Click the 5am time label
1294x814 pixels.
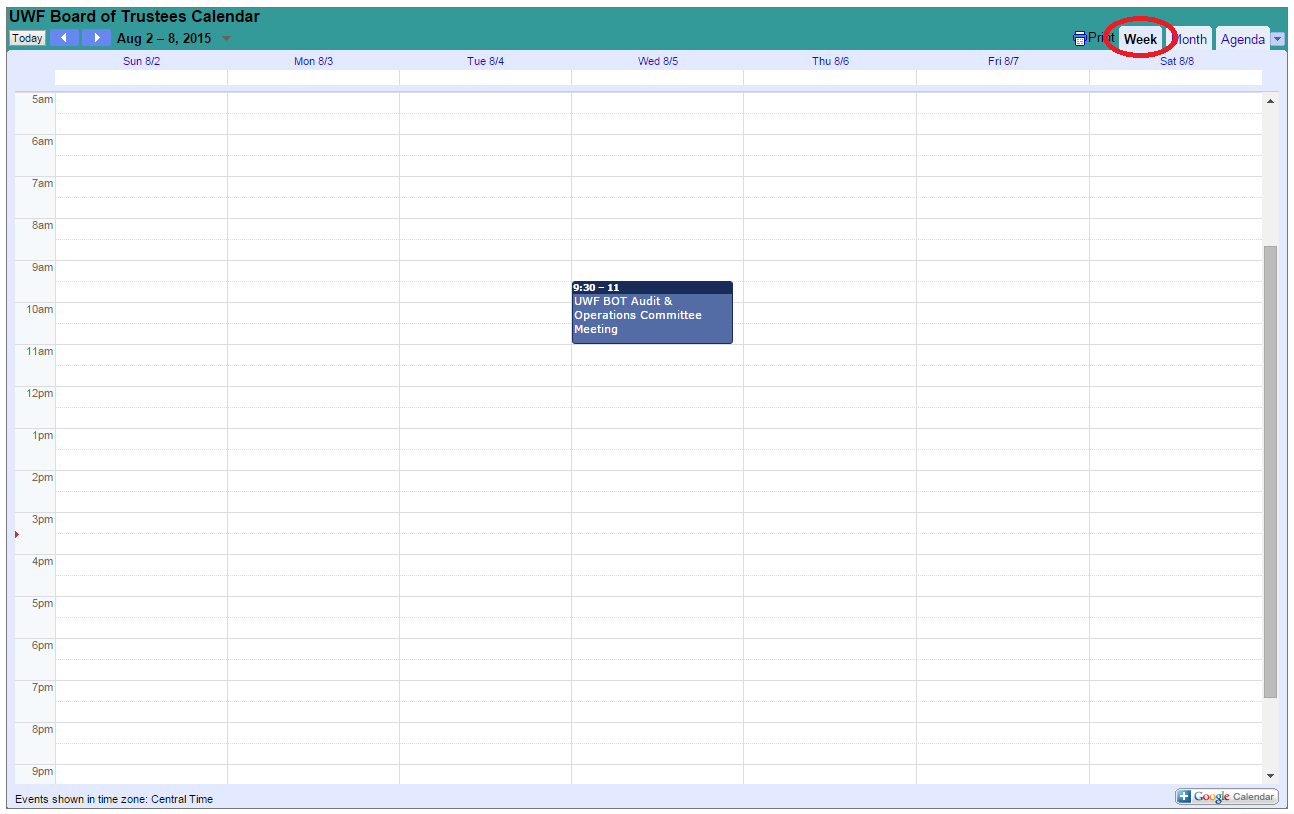pyautogui.click(x=43, y=99)
